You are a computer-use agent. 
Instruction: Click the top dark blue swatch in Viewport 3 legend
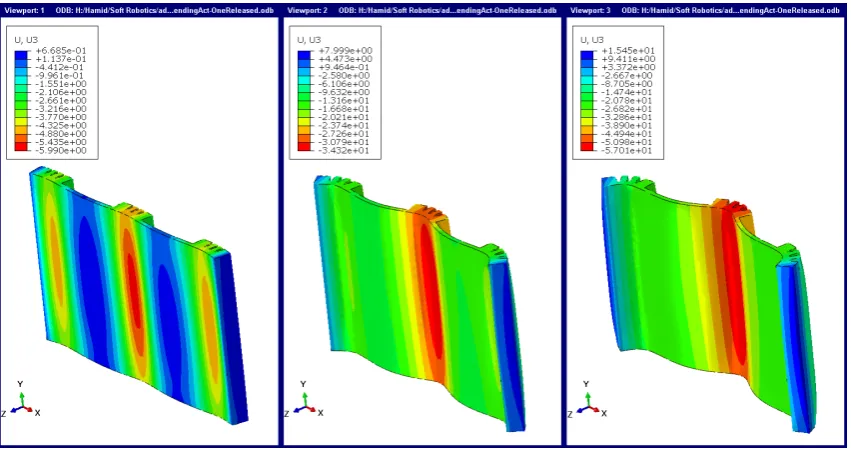[x=587, y=55]
